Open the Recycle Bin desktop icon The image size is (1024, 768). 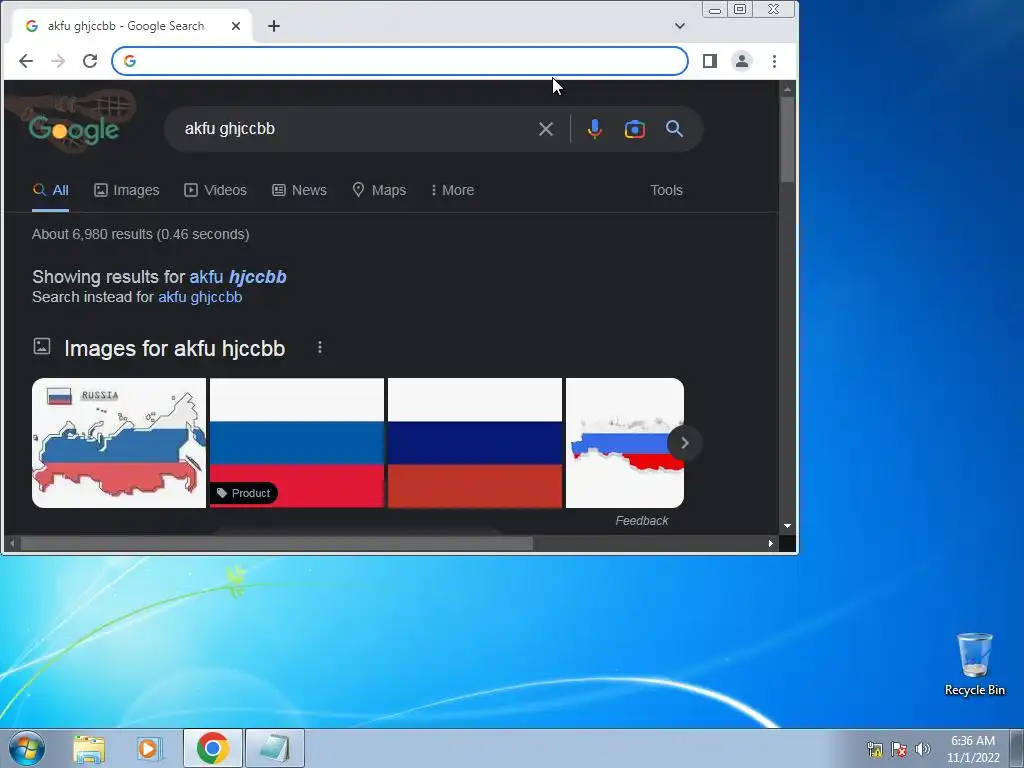pyautogui.click(x=974, y=664)
